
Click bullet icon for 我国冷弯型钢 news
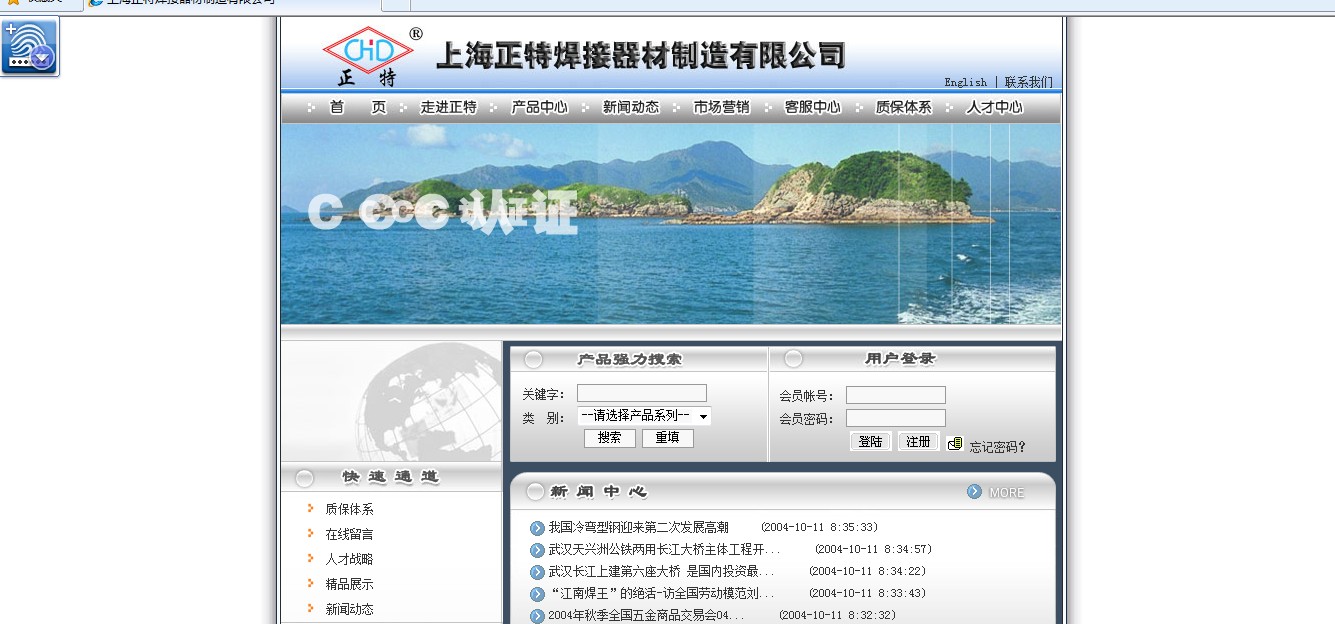click(538, 528)
